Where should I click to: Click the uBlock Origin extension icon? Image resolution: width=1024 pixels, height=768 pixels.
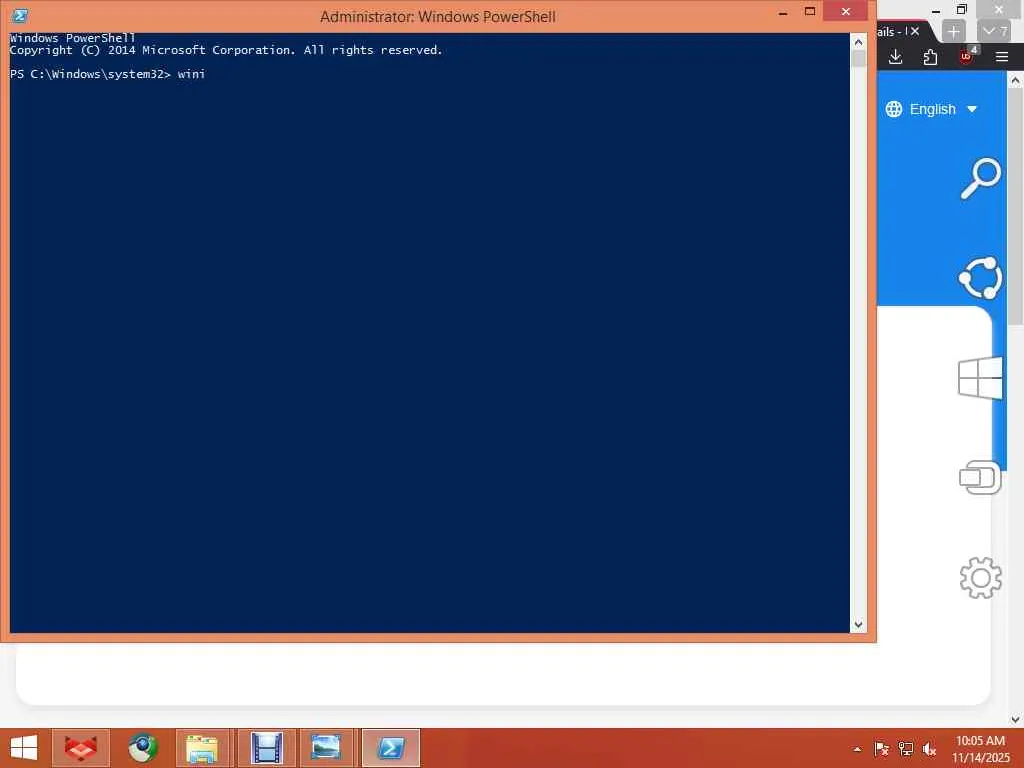(x=967, y=56)
